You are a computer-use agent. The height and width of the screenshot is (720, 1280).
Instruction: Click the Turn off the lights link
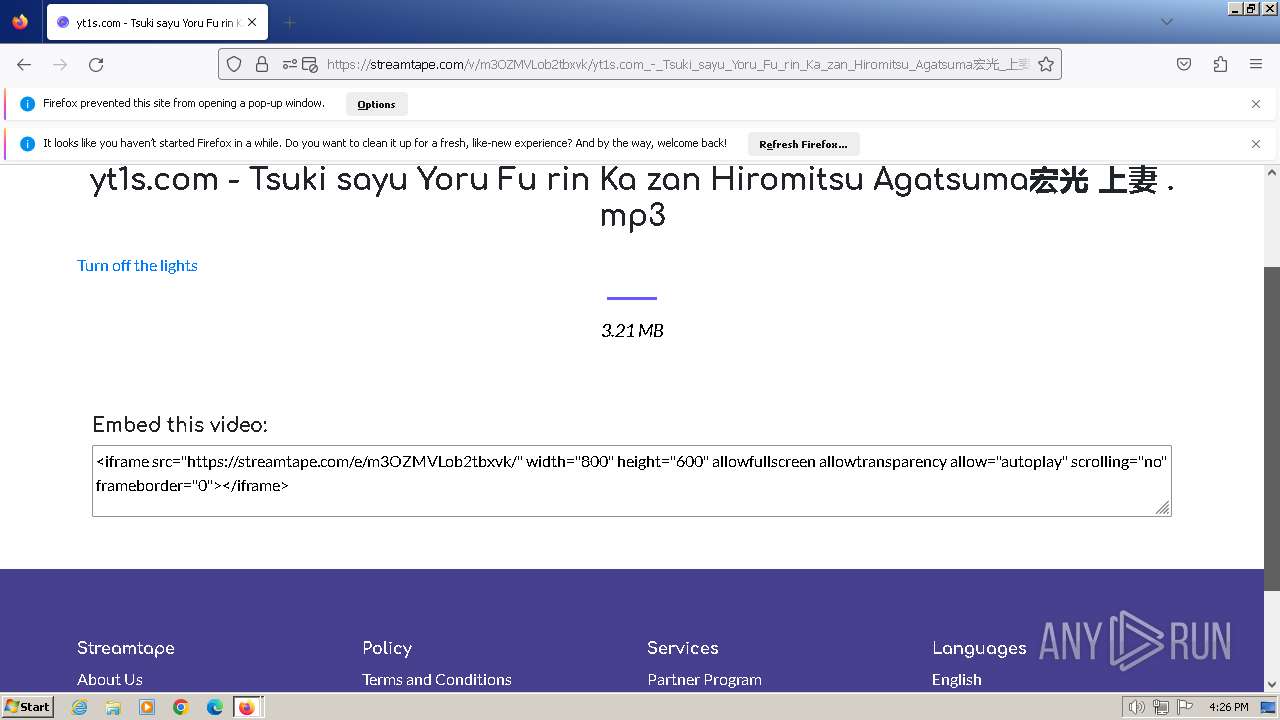coord(137,265)
